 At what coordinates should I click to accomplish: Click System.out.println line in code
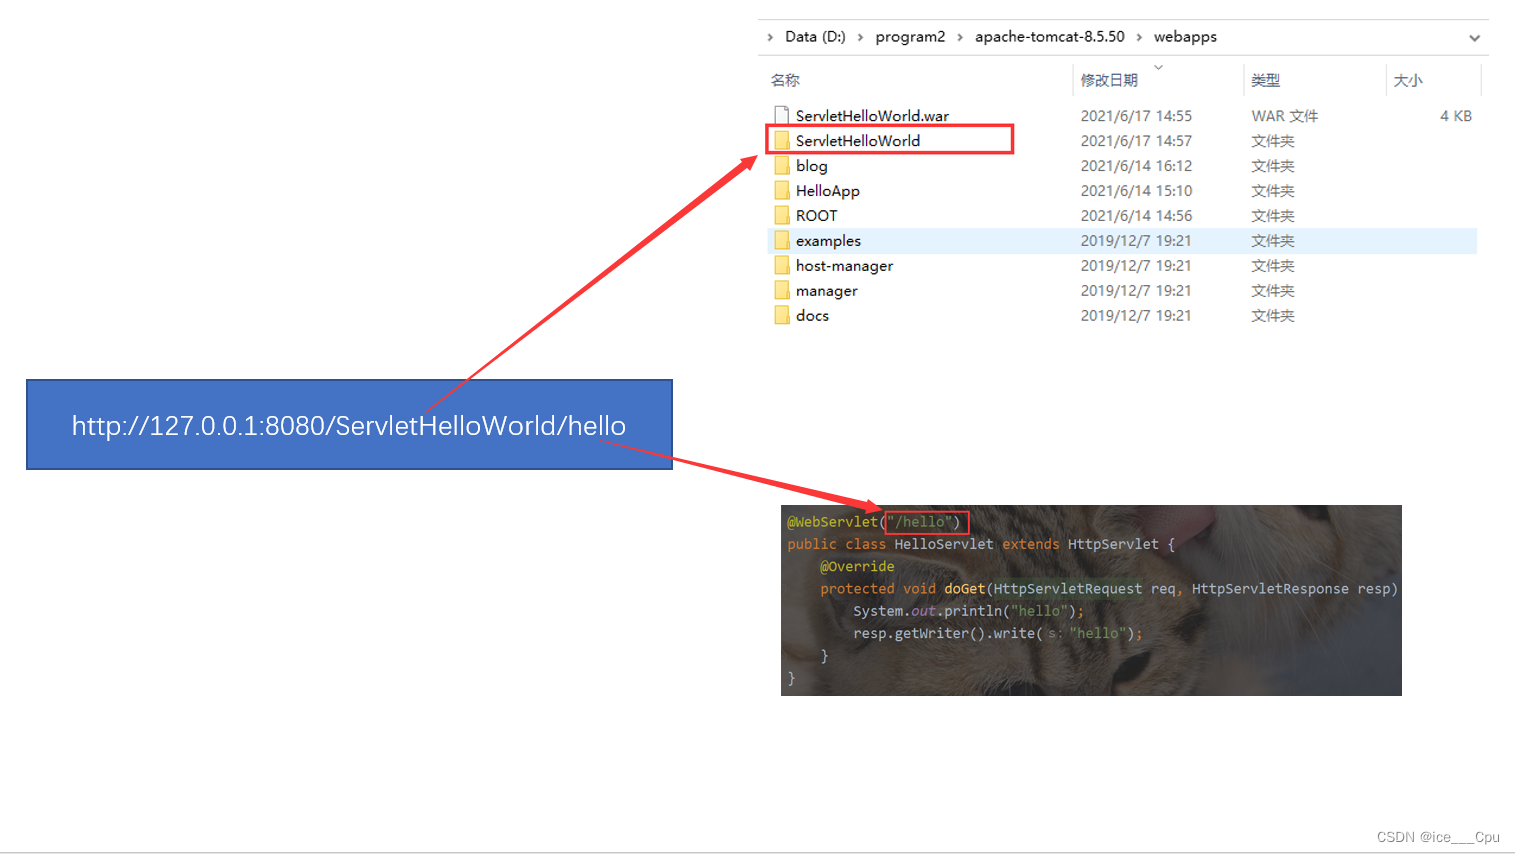(968, 611)
